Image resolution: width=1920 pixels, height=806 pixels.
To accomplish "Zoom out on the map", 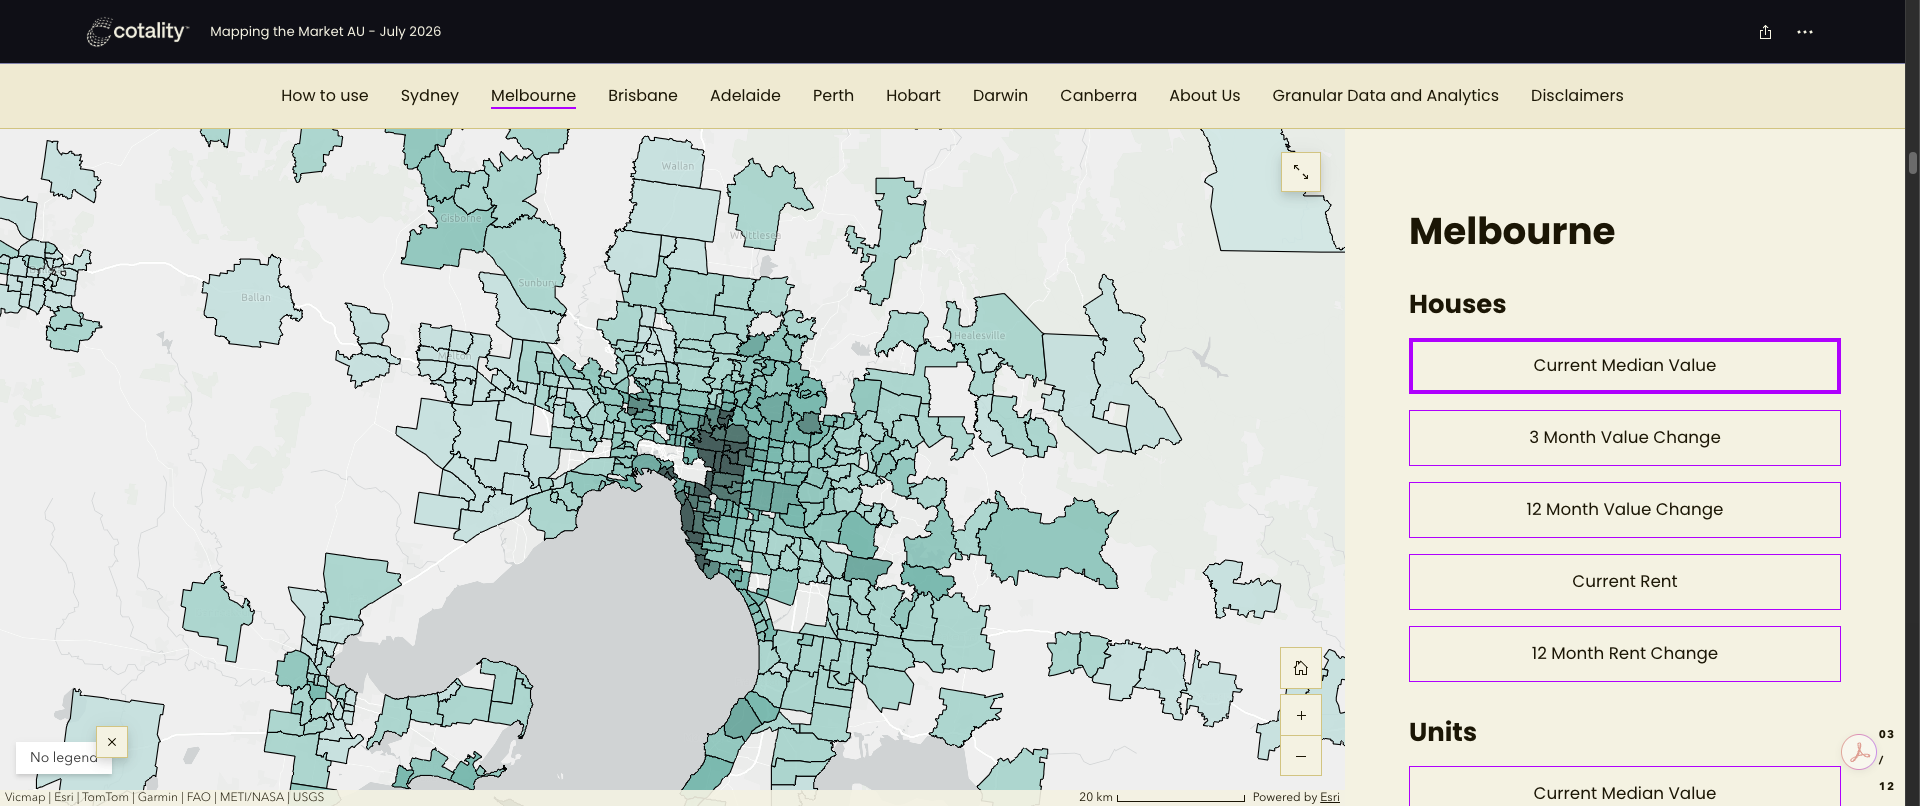I will pos(1301,756).
